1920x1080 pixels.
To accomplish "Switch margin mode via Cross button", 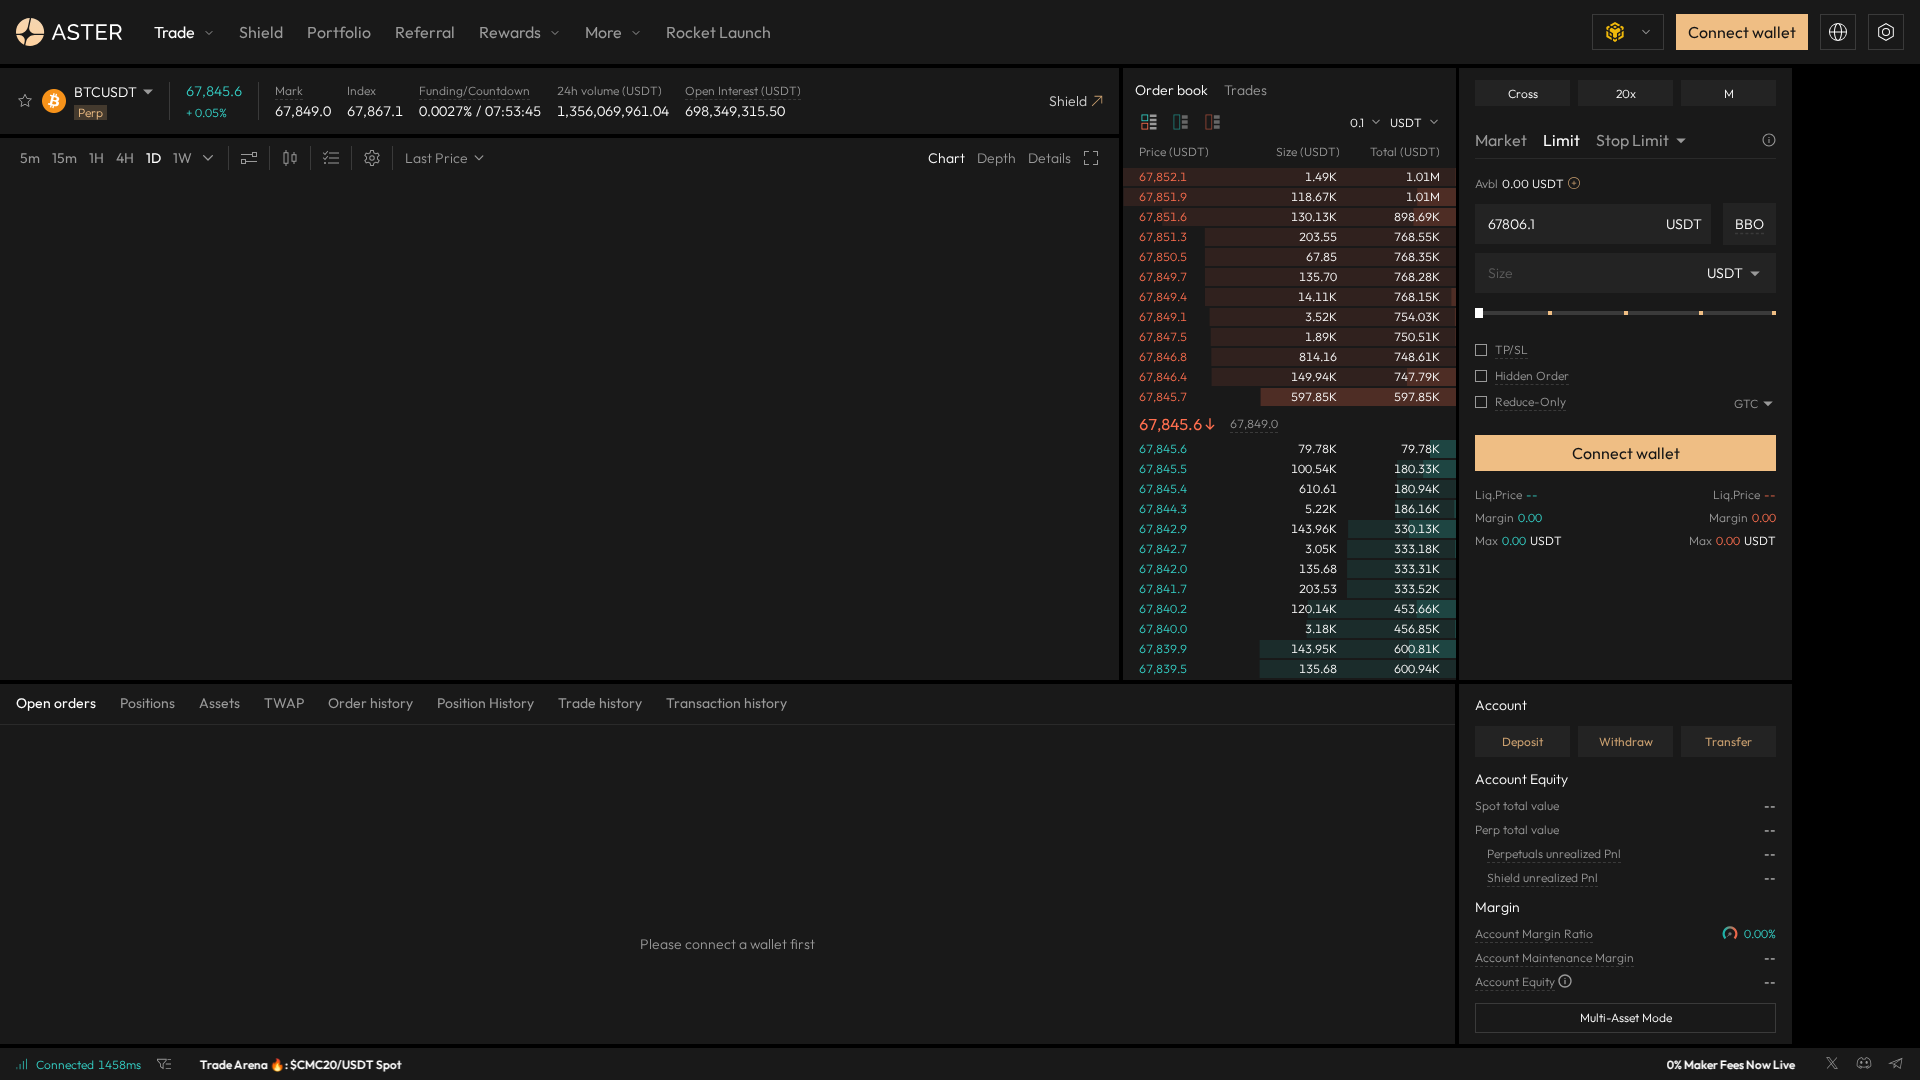I will (x=1522, y=93).
